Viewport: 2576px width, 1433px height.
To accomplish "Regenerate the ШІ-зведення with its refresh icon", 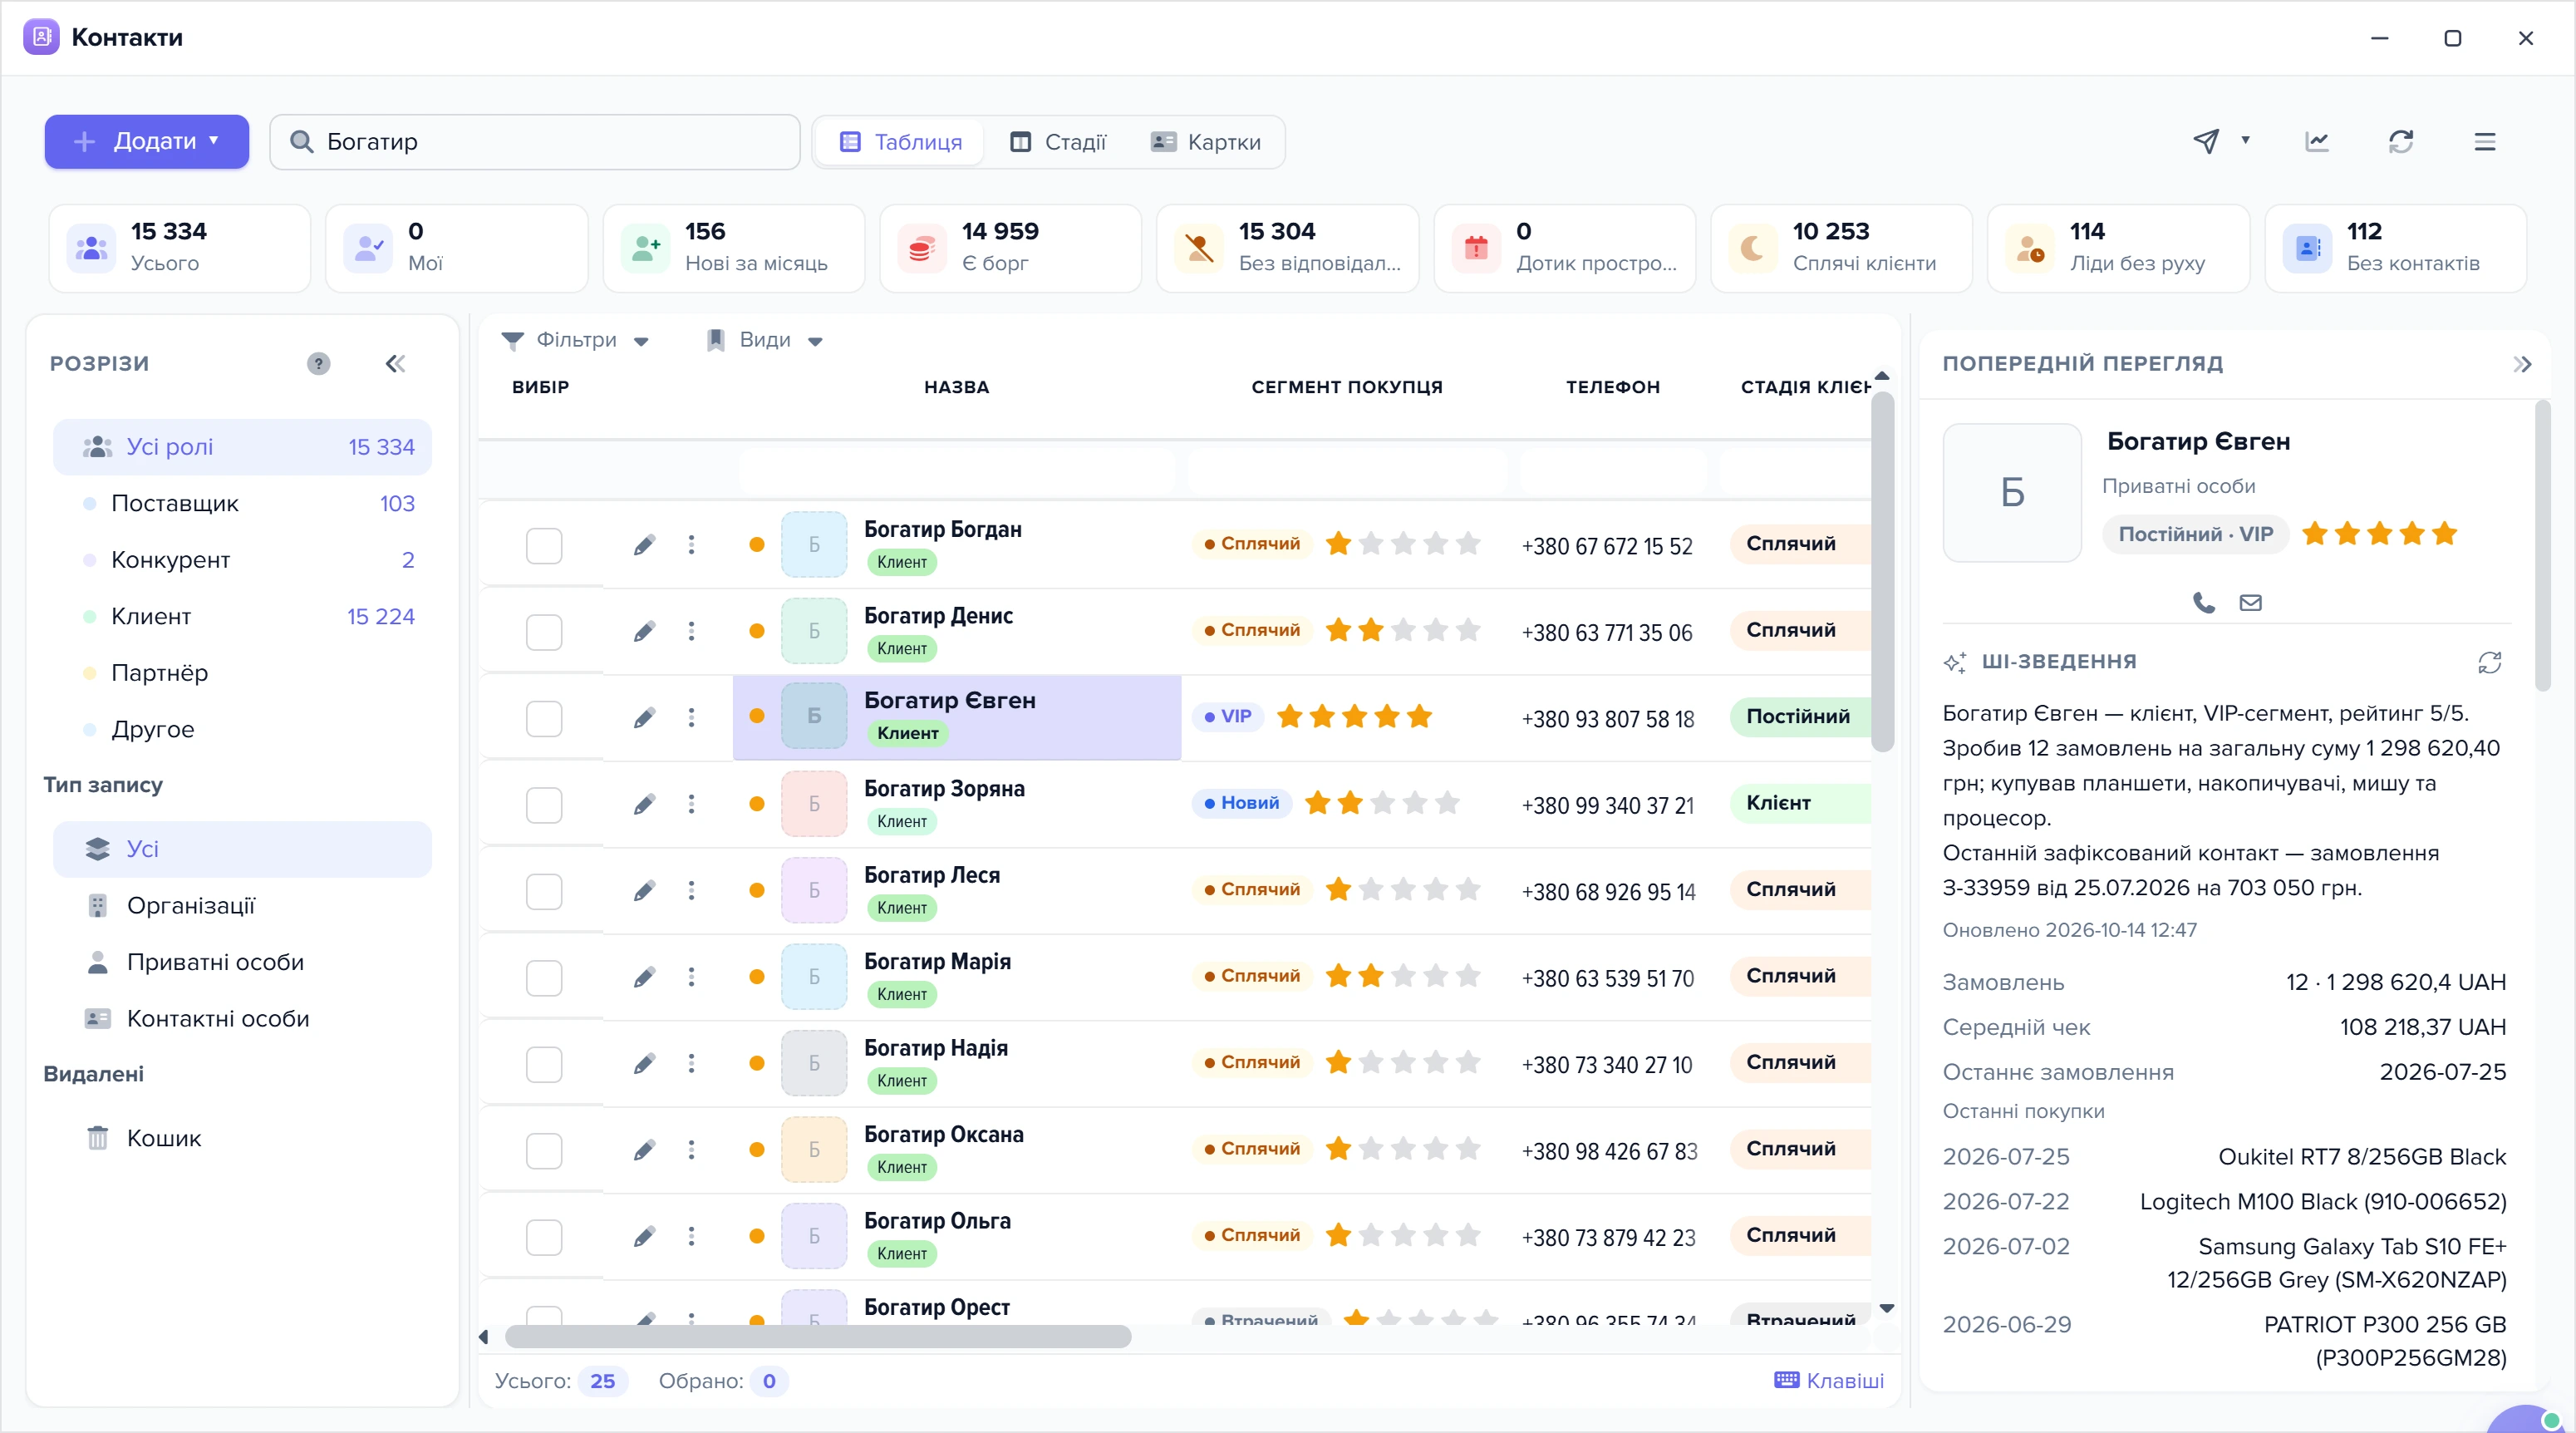I will [x=2490, y=662].
